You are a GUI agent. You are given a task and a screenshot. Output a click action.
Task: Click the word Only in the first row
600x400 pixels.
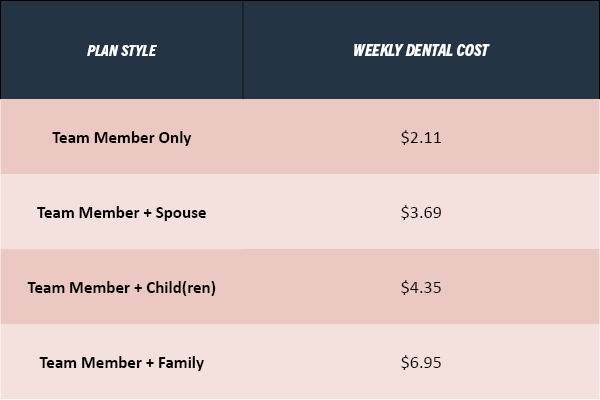[175, 138]
